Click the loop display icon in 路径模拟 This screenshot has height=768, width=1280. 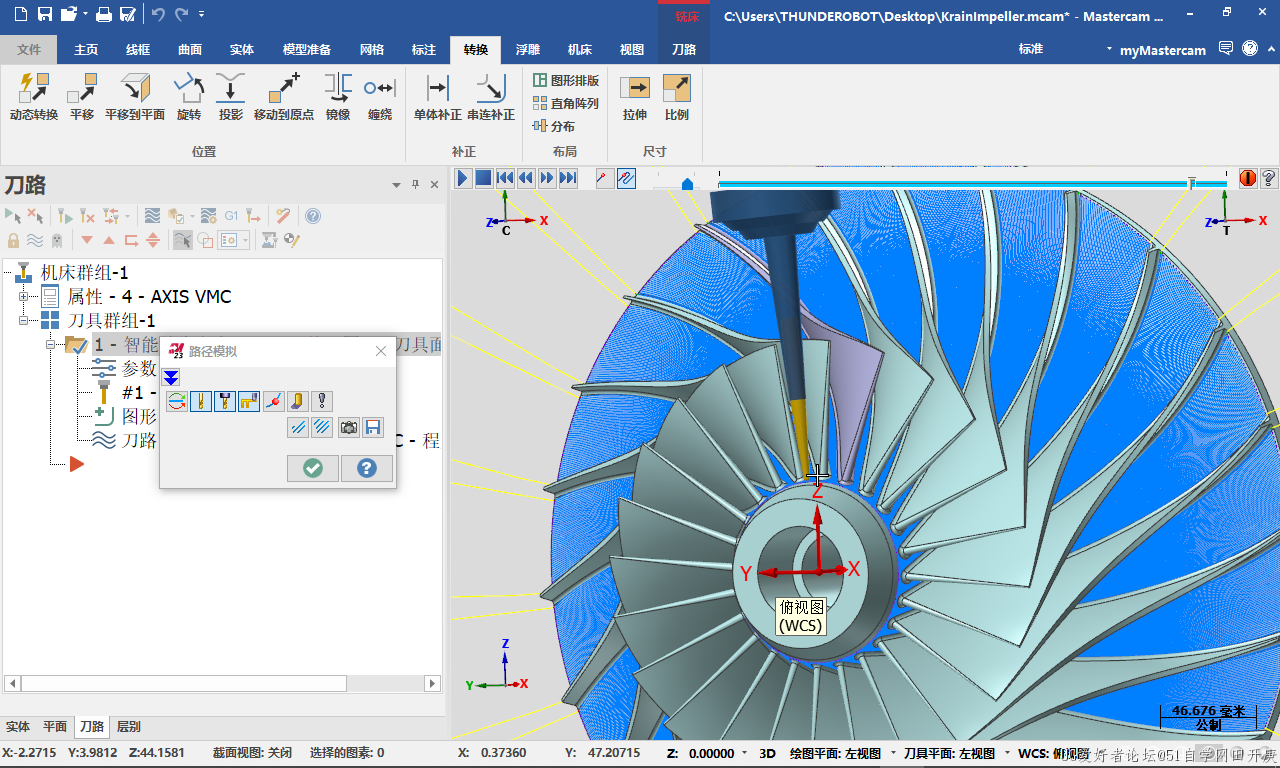pyautogui.click(x=177, y=401)
